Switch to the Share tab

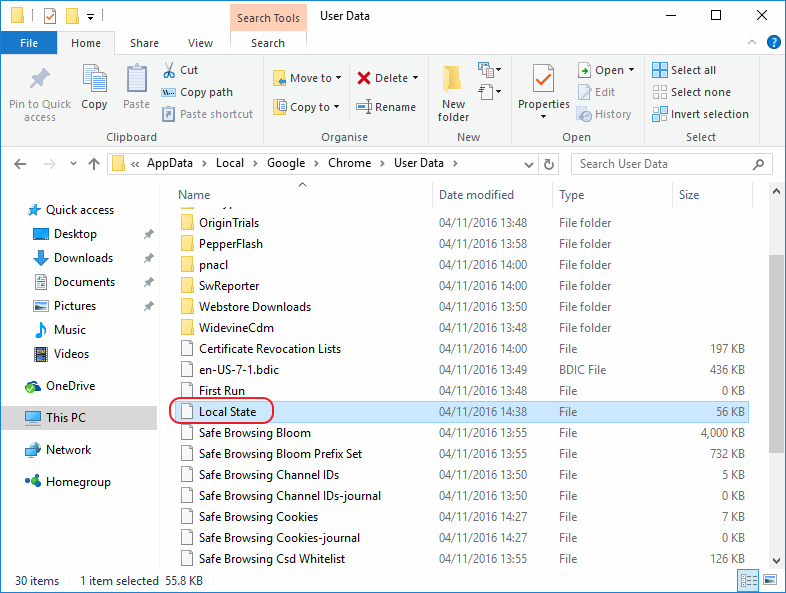point(144,43)
